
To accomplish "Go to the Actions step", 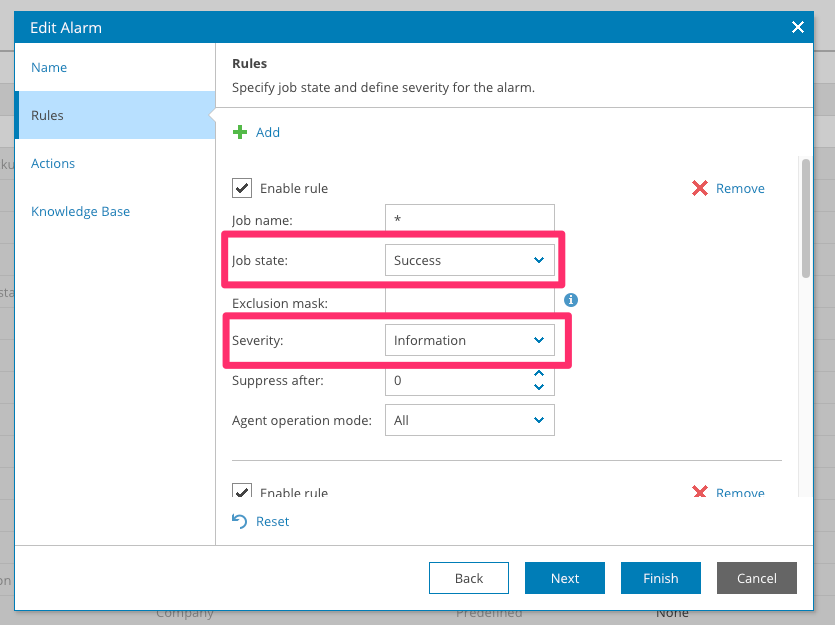I will (x=53, y=163).
